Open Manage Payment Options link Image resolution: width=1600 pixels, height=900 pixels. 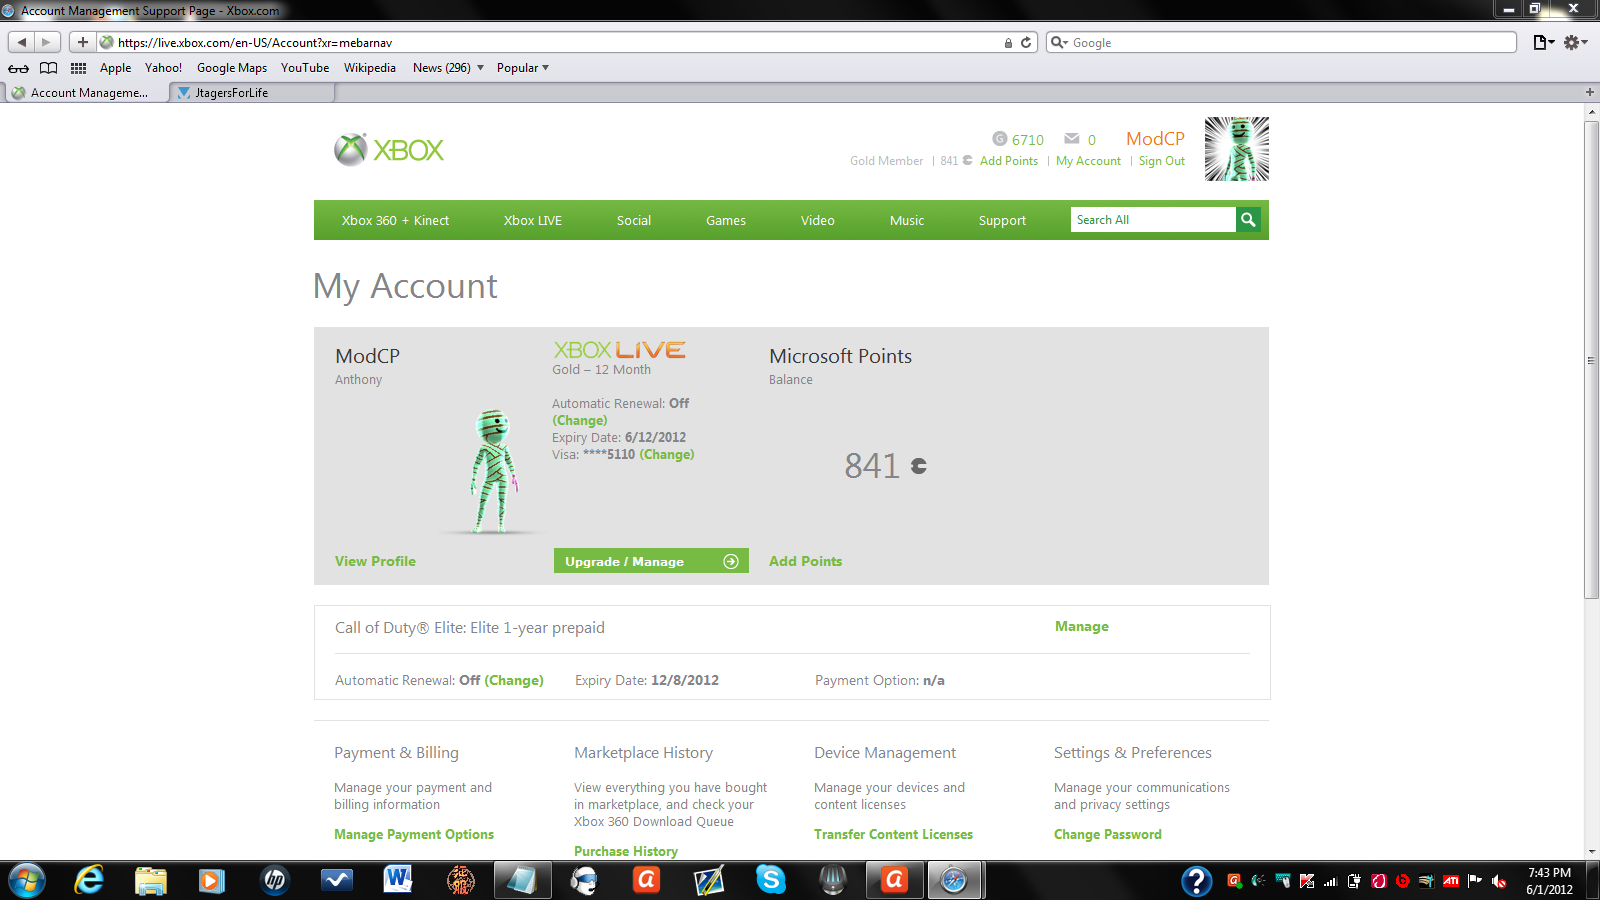pos(414,834)
